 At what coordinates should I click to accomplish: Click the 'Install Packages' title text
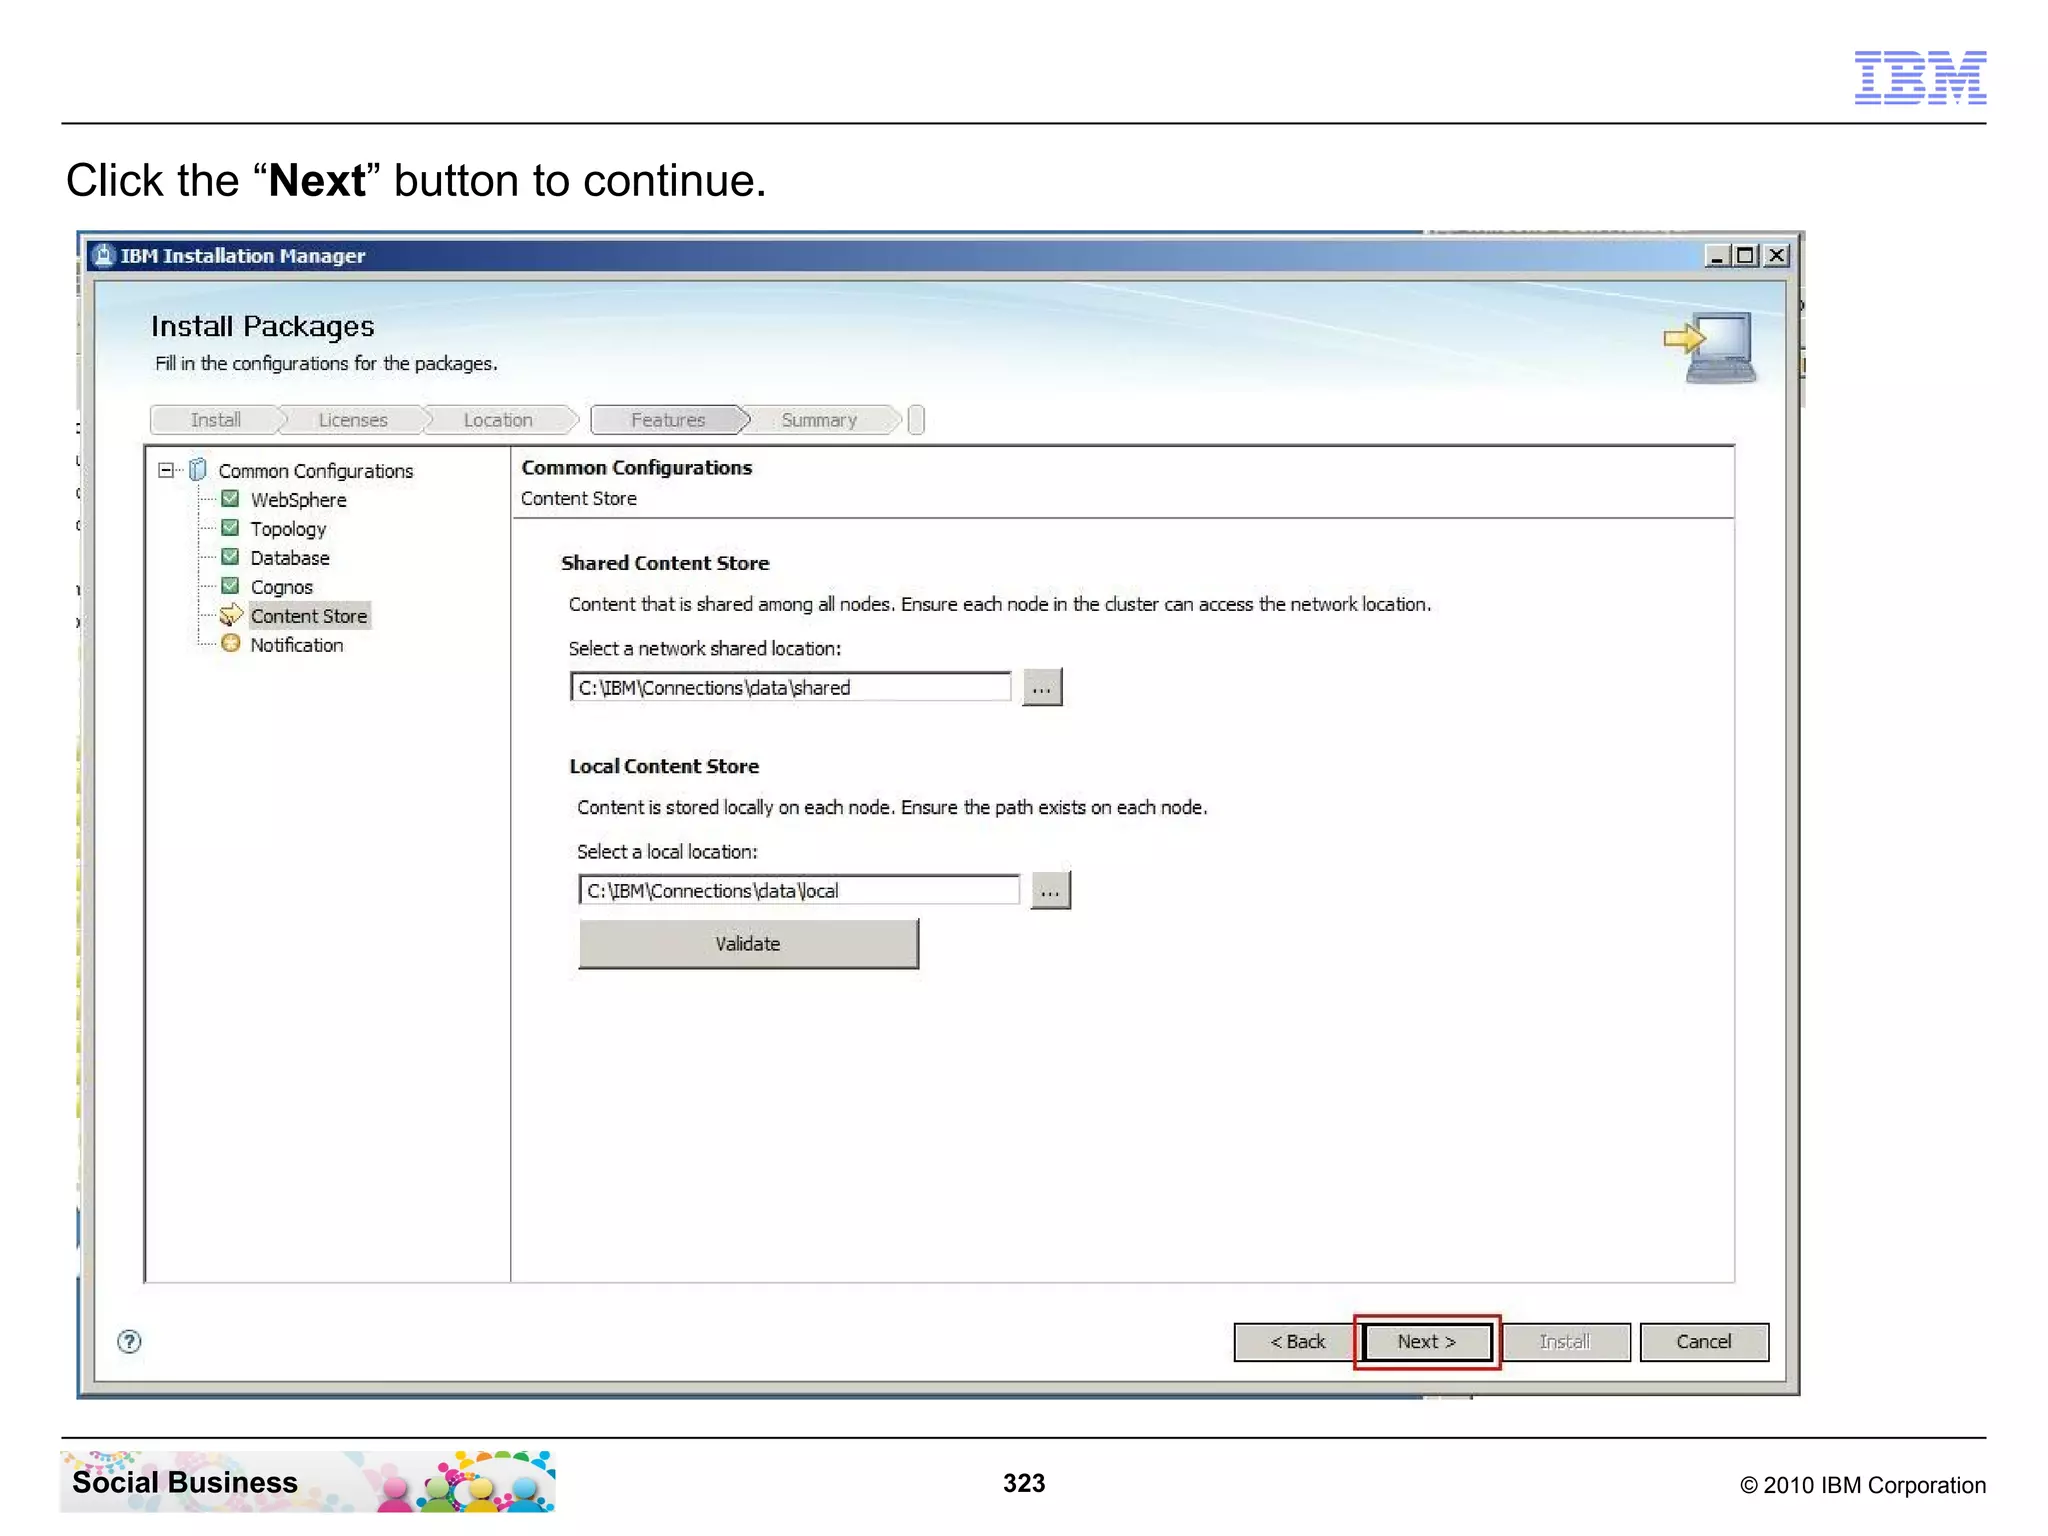point(262,326)
